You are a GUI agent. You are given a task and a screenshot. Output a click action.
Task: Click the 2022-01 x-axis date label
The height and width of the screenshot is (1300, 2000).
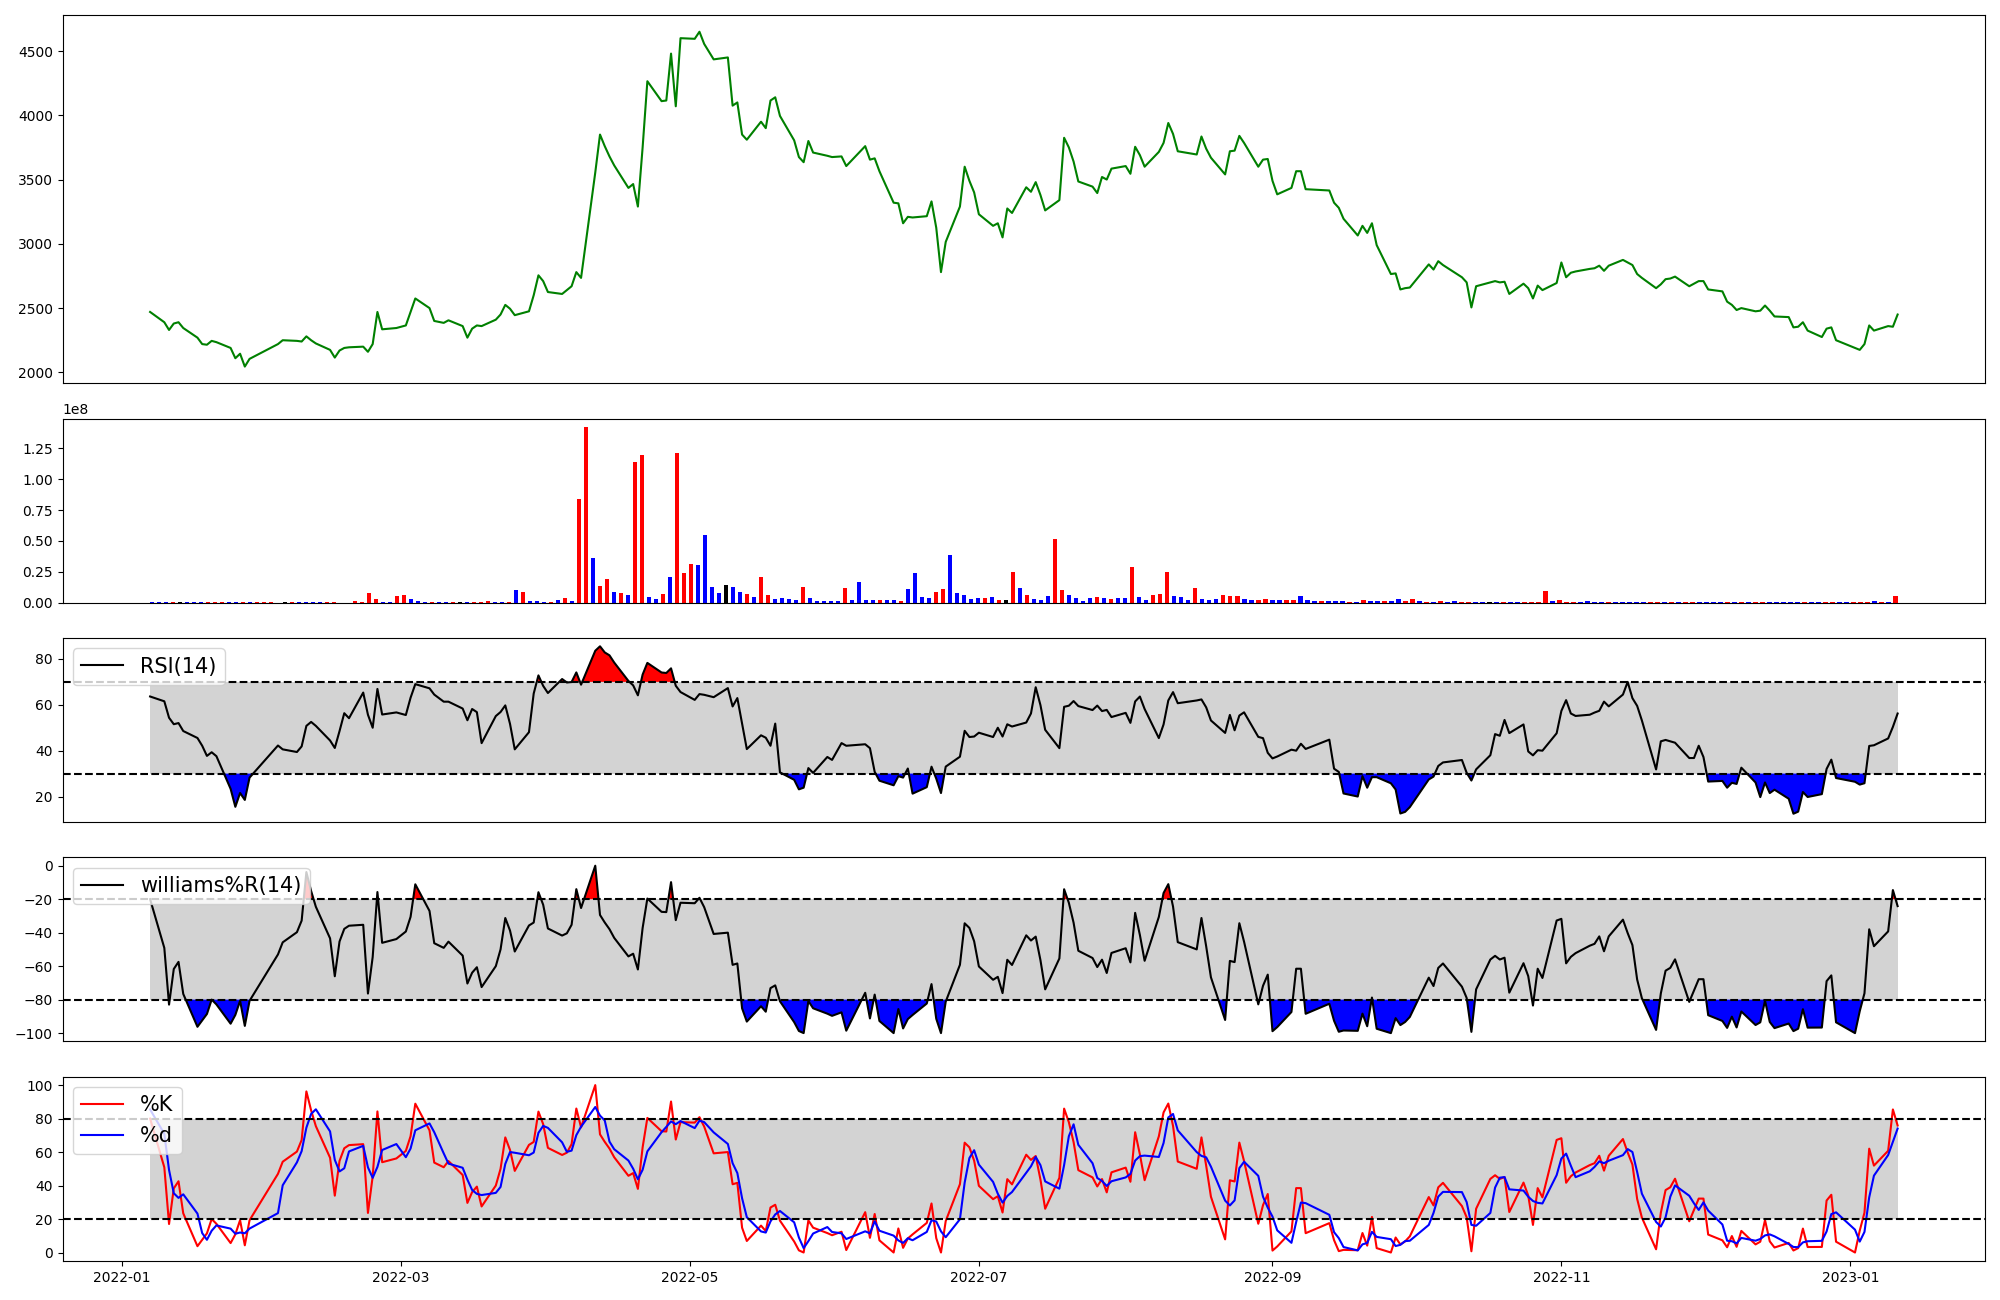(122, 1277)
